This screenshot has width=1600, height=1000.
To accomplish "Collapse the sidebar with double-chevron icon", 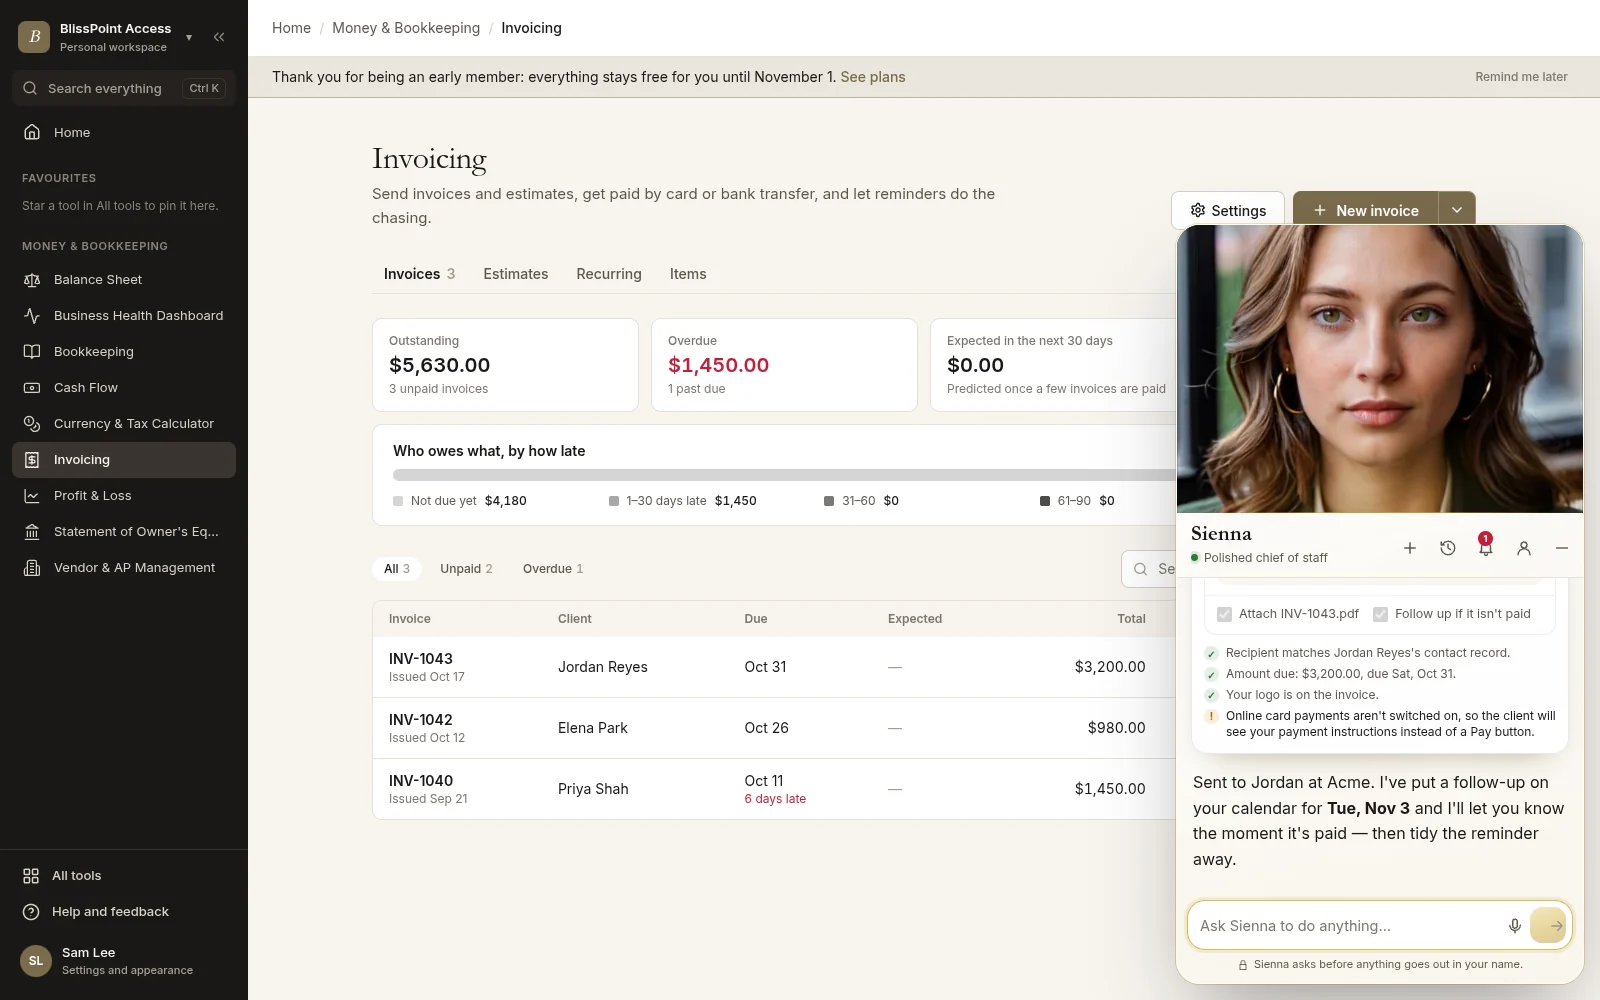I will (219, 37).
